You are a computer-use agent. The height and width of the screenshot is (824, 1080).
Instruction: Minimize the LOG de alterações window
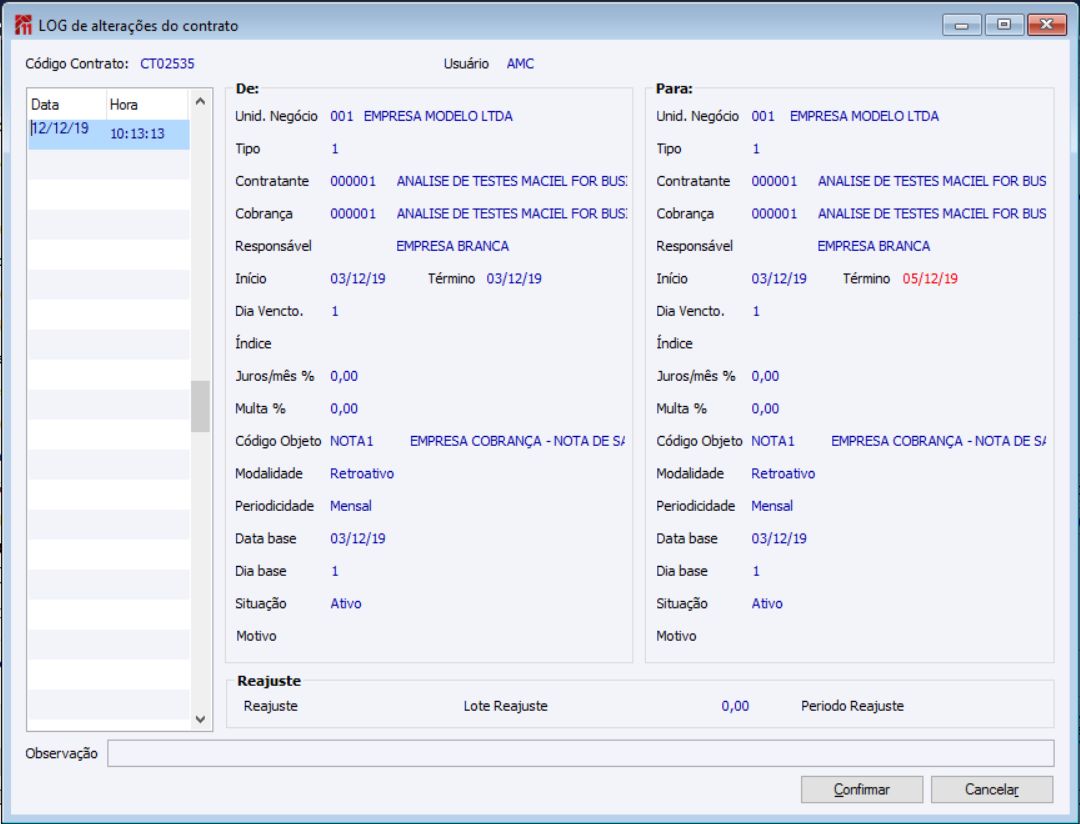point(961,25)
